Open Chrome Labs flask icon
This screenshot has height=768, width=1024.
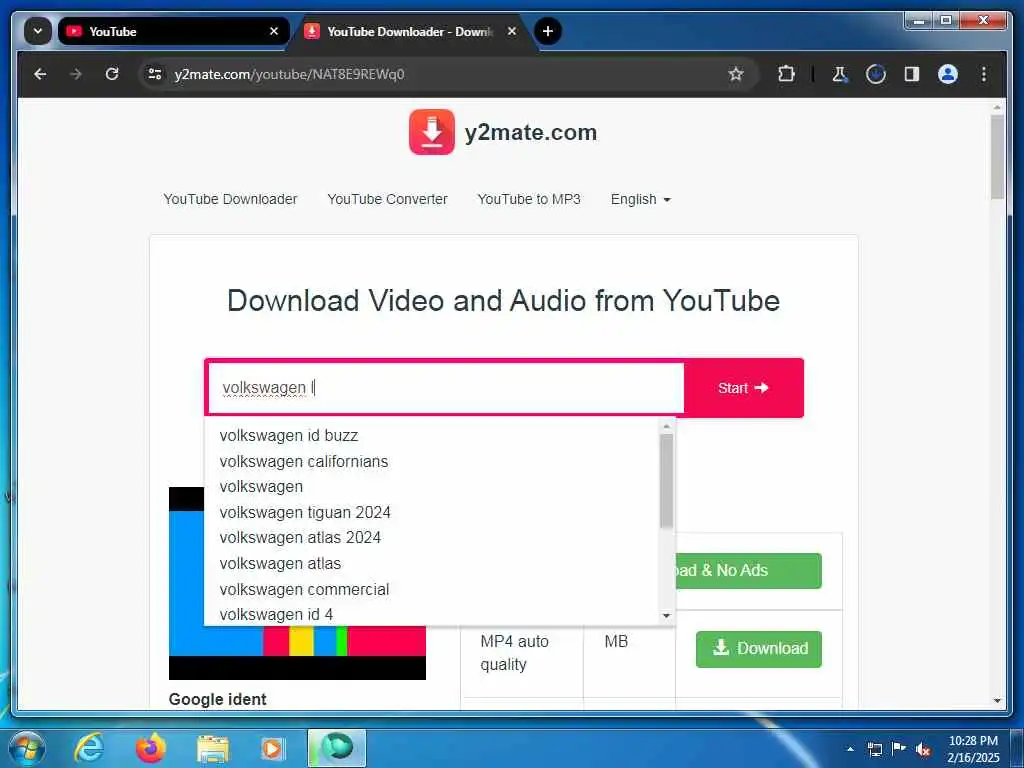[840, 74]
